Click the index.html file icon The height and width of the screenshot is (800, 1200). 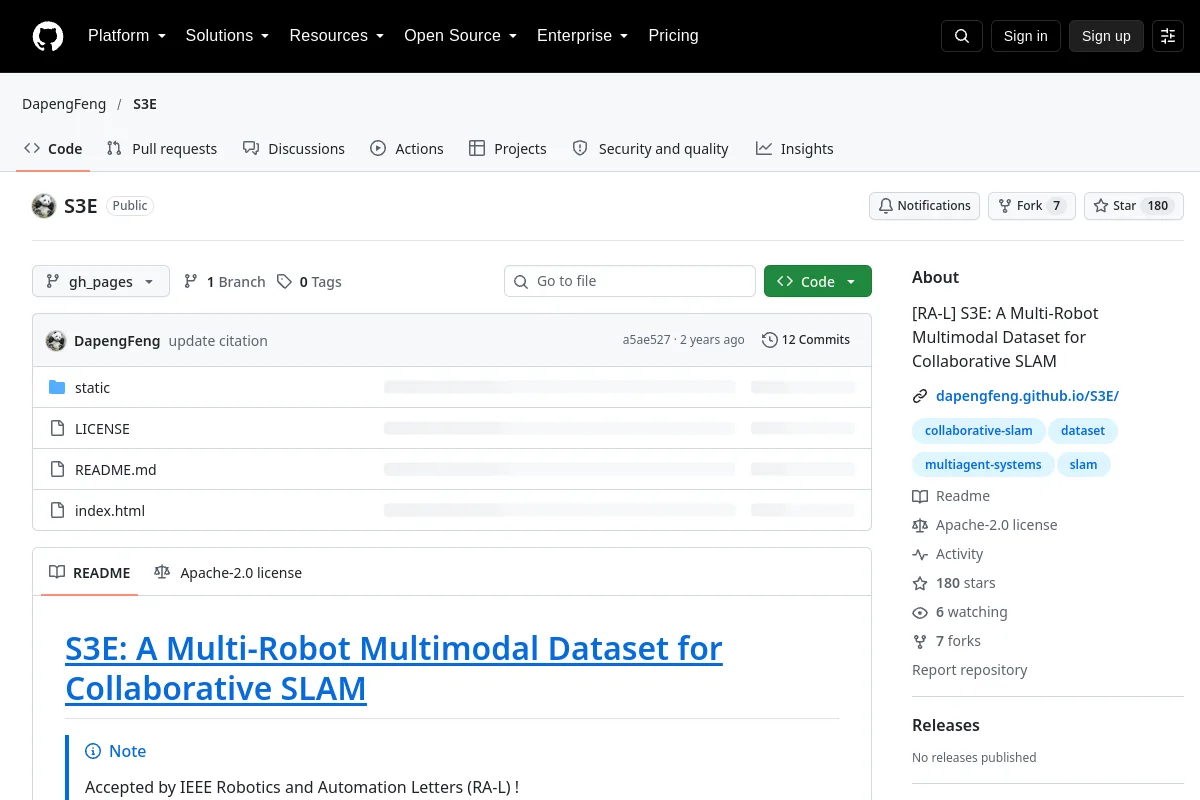(x=57, y=511)
